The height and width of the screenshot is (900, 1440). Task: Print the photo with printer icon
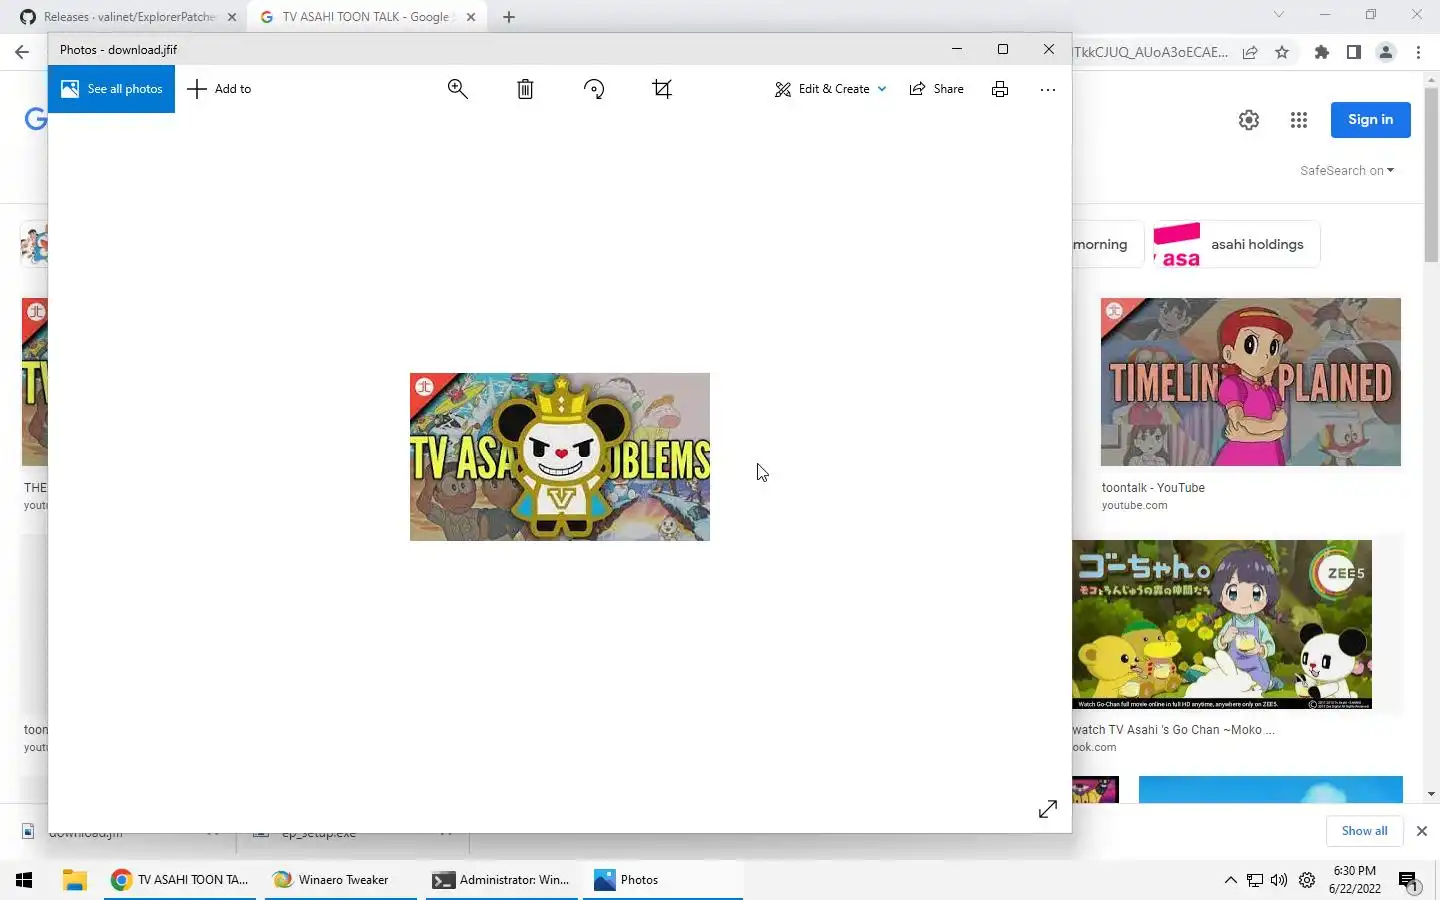1000,89
